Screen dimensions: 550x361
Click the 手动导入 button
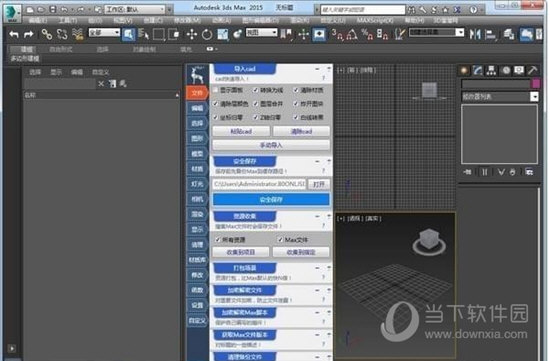[x=271, y=145]
